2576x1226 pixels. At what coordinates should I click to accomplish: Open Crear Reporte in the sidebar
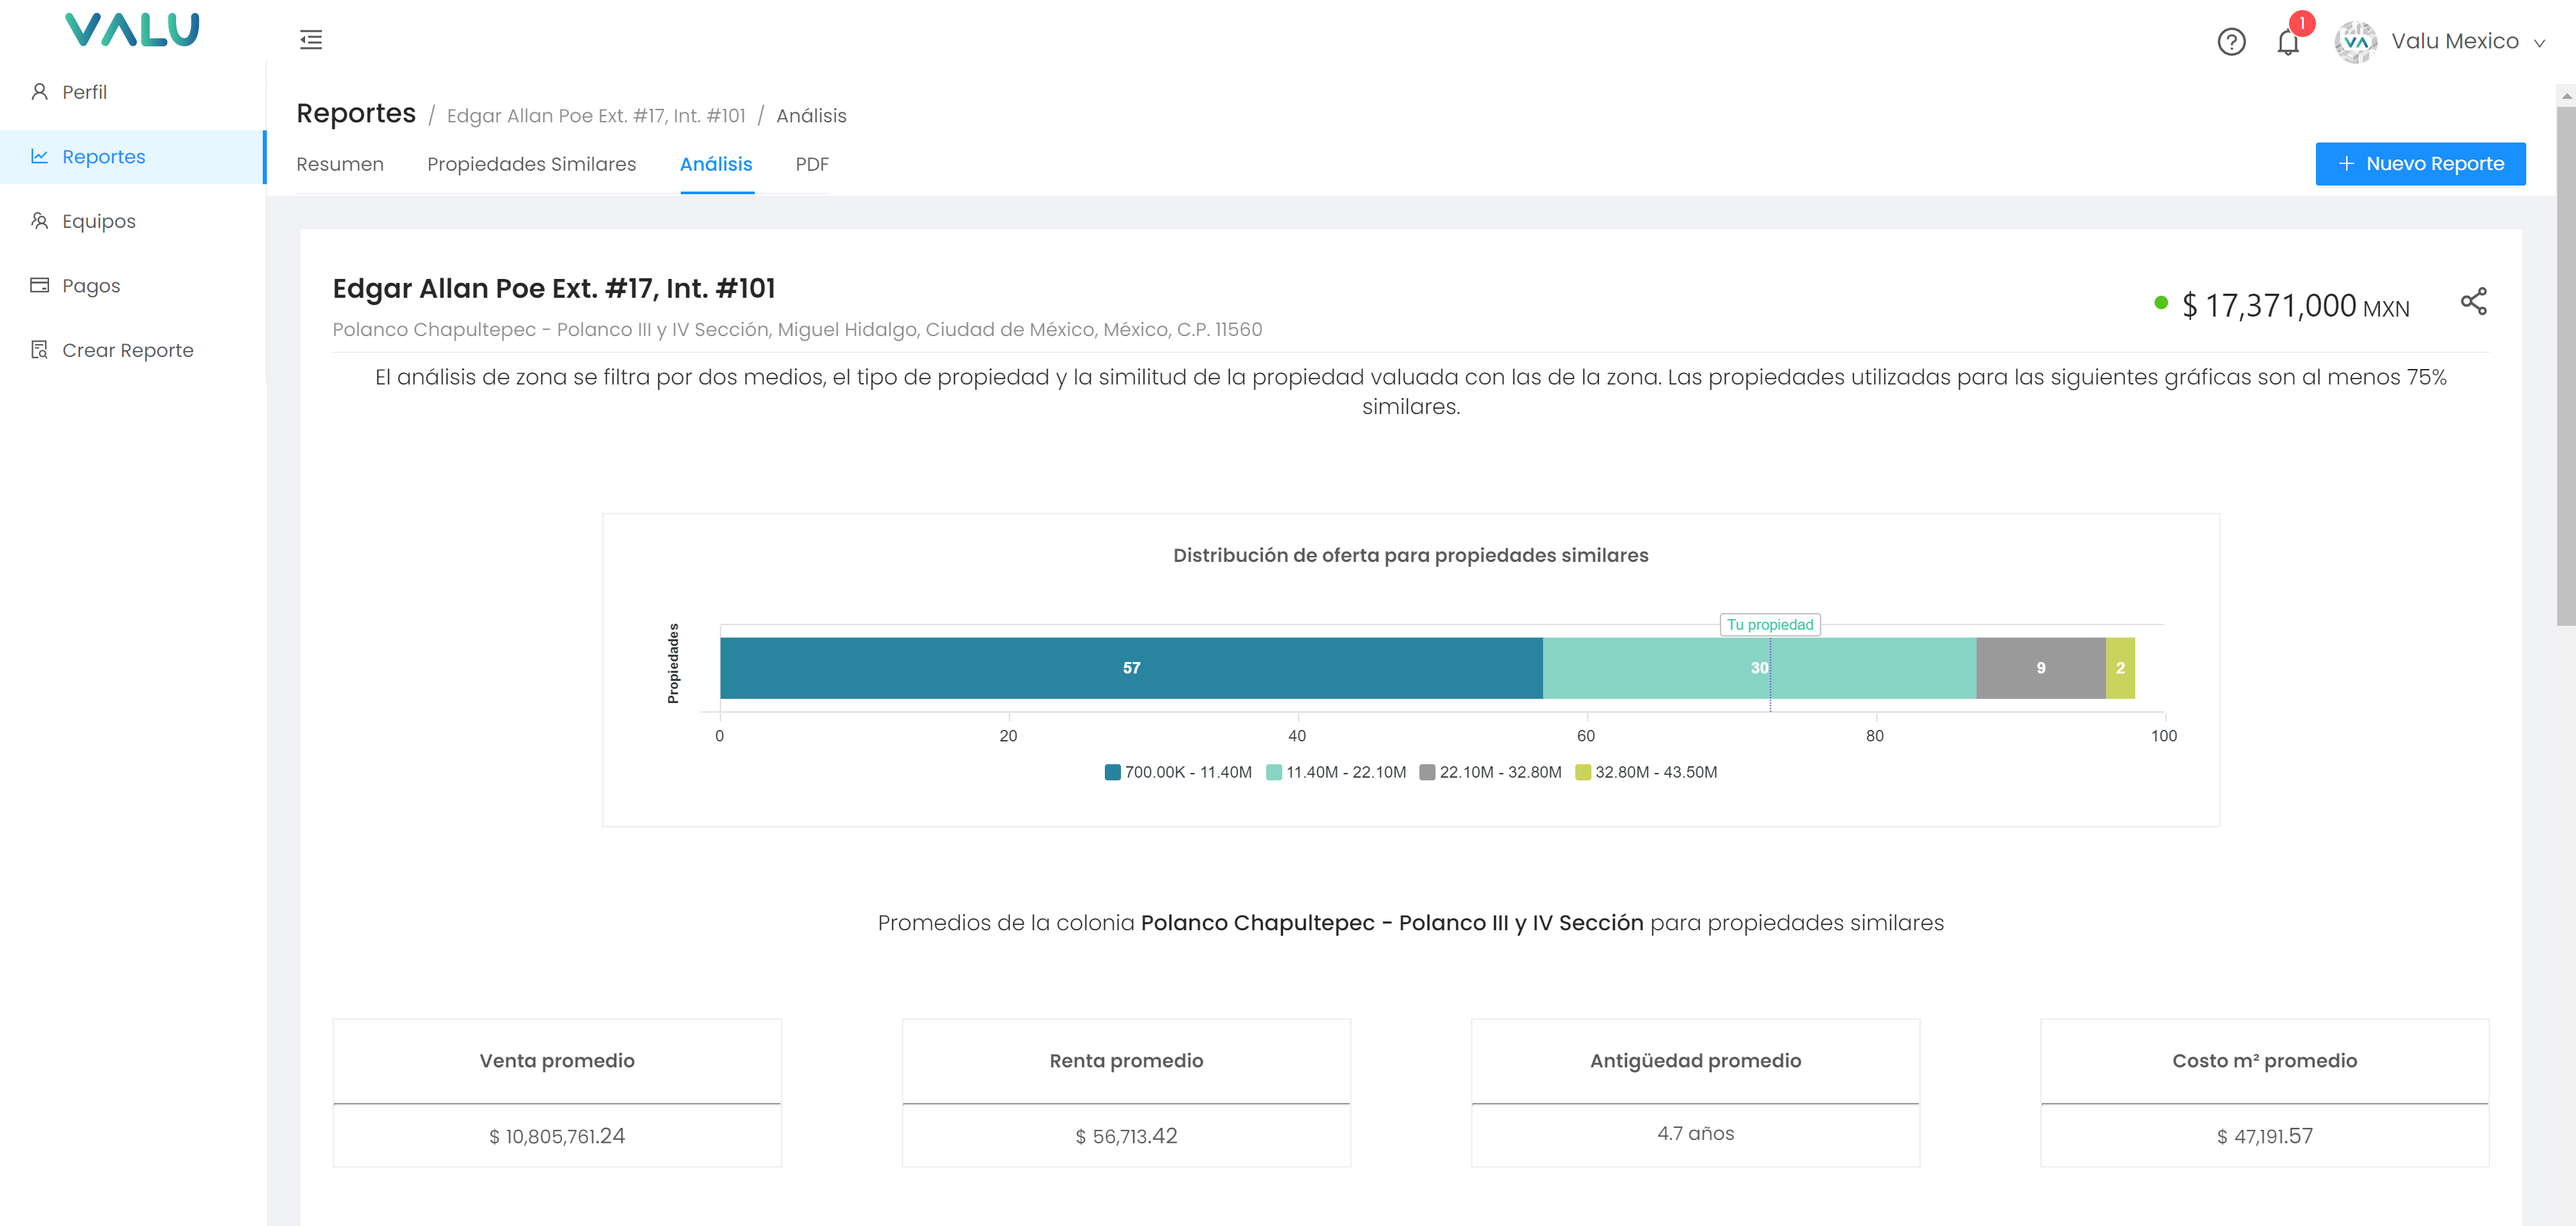tap(127, 350)
